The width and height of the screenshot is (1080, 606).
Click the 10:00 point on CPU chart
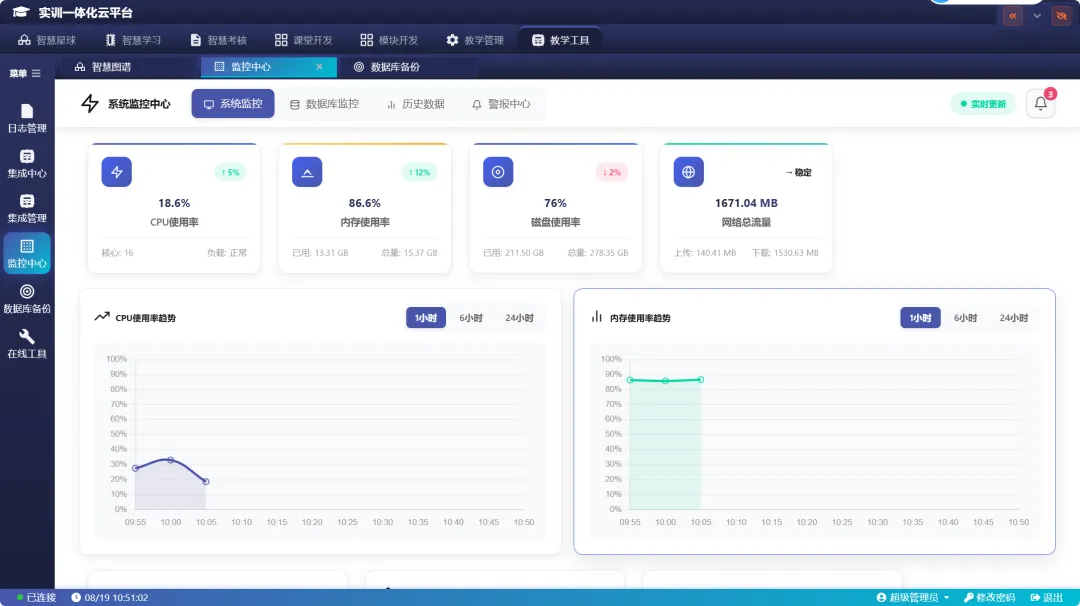click(x=171, y=460)
